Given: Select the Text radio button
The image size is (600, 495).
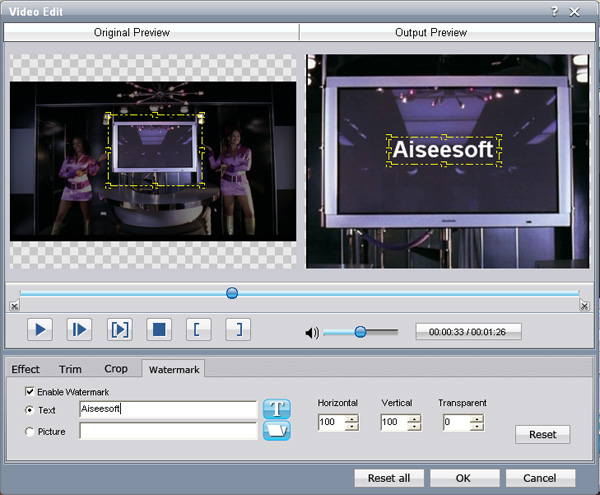Looking at the screenshot, I should pos(30,410).
